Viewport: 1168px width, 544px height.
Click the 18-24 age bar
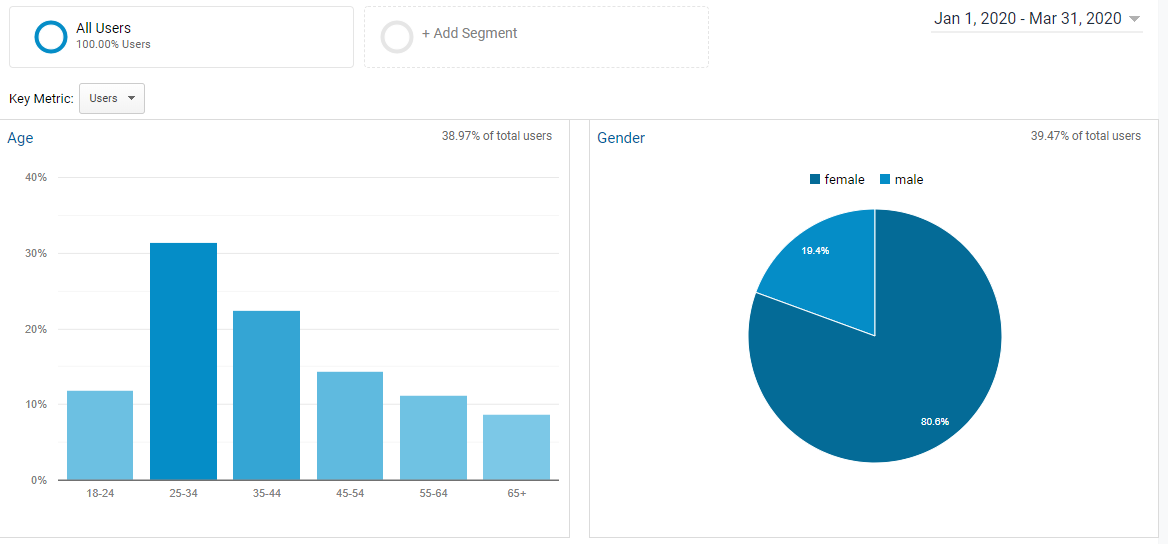(x=100, y=435)
